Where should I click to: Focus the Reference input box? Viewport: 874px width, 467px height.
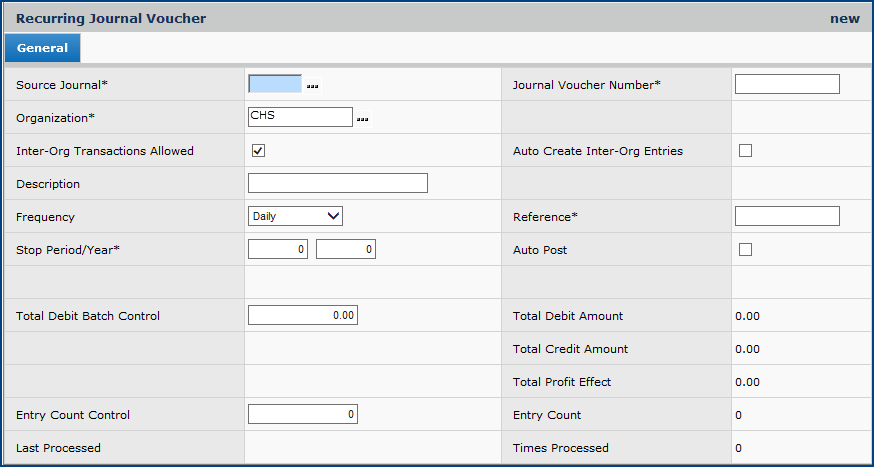pos(787,217)
